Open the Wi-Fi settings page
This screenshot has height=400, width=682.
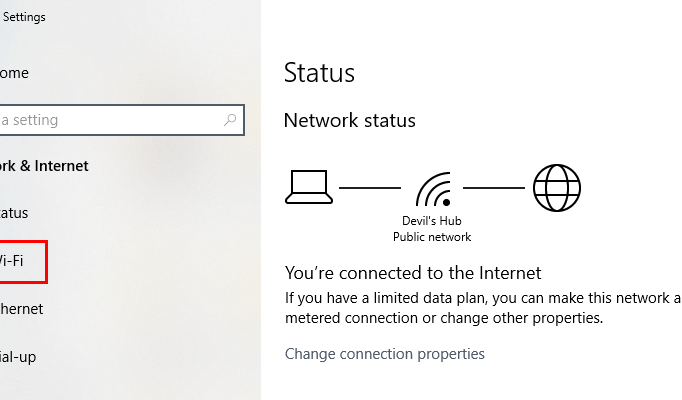[11, 261]
